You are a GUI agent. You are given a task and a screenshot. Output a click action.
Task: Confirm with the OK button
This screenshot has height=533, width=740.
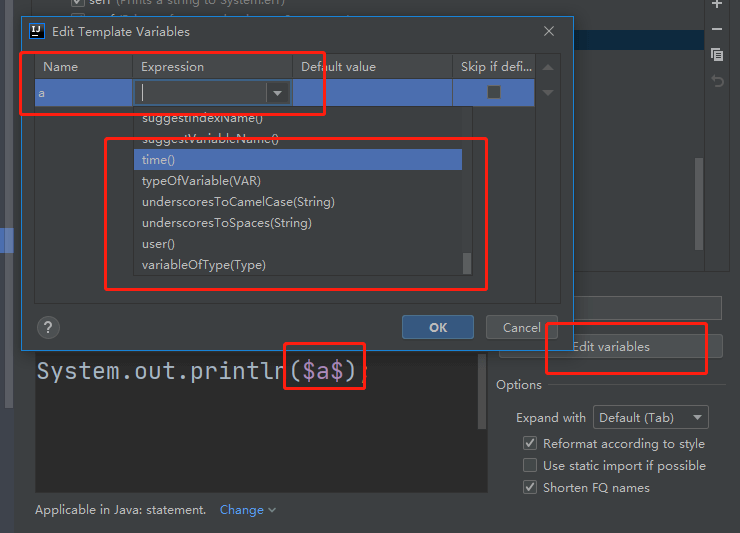pyautogui.click(x=437, y=327)
